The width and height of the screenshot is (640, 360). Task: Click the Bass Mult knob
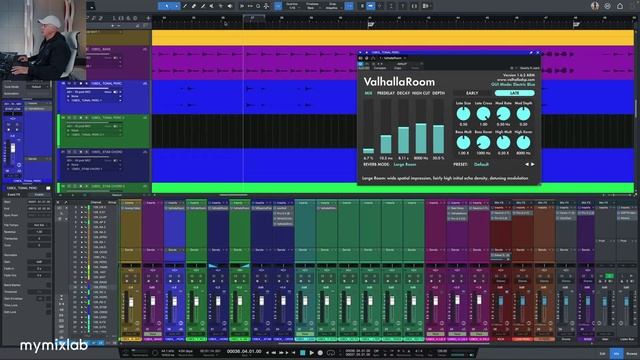tap(463, 142)
